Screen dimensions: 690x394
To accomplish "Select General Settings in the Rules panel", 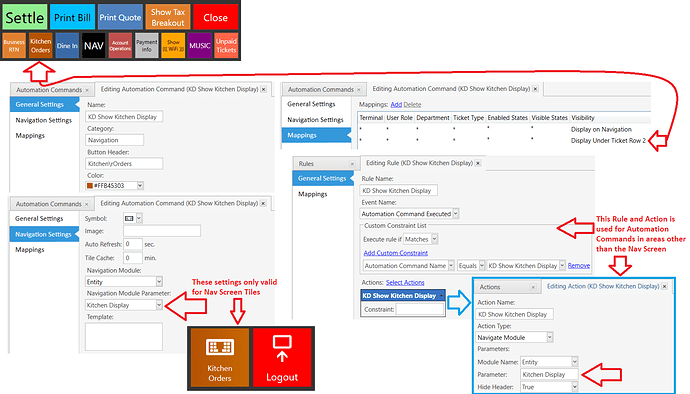I will pos(323,178).
